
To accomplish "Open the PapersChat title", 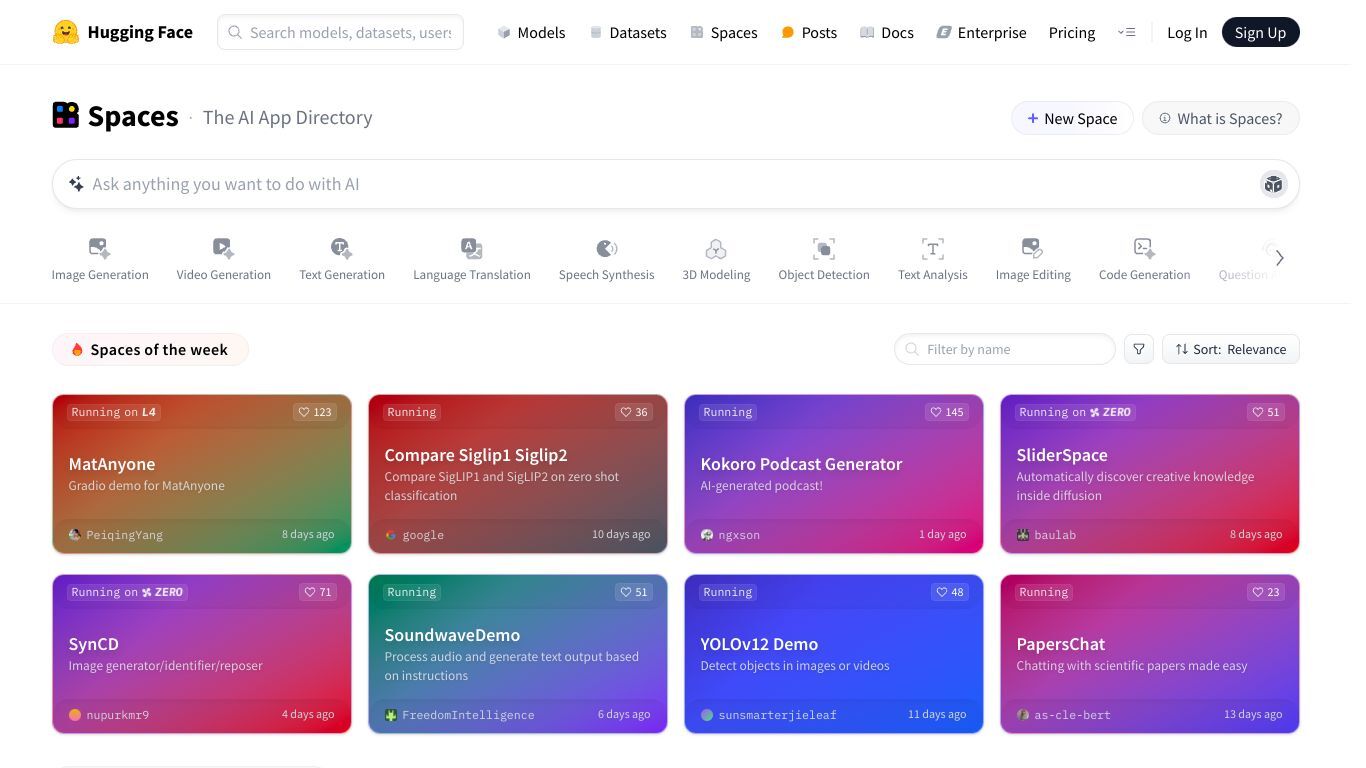I will (1061, 644).
